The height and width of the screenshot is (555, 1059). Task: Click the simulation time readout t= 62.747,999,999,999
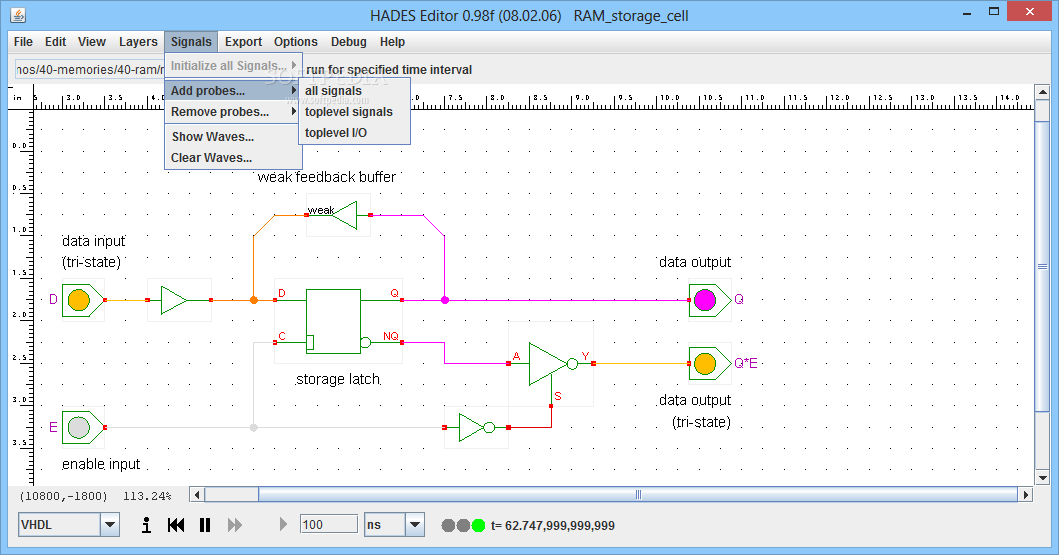tap(552, 525)
